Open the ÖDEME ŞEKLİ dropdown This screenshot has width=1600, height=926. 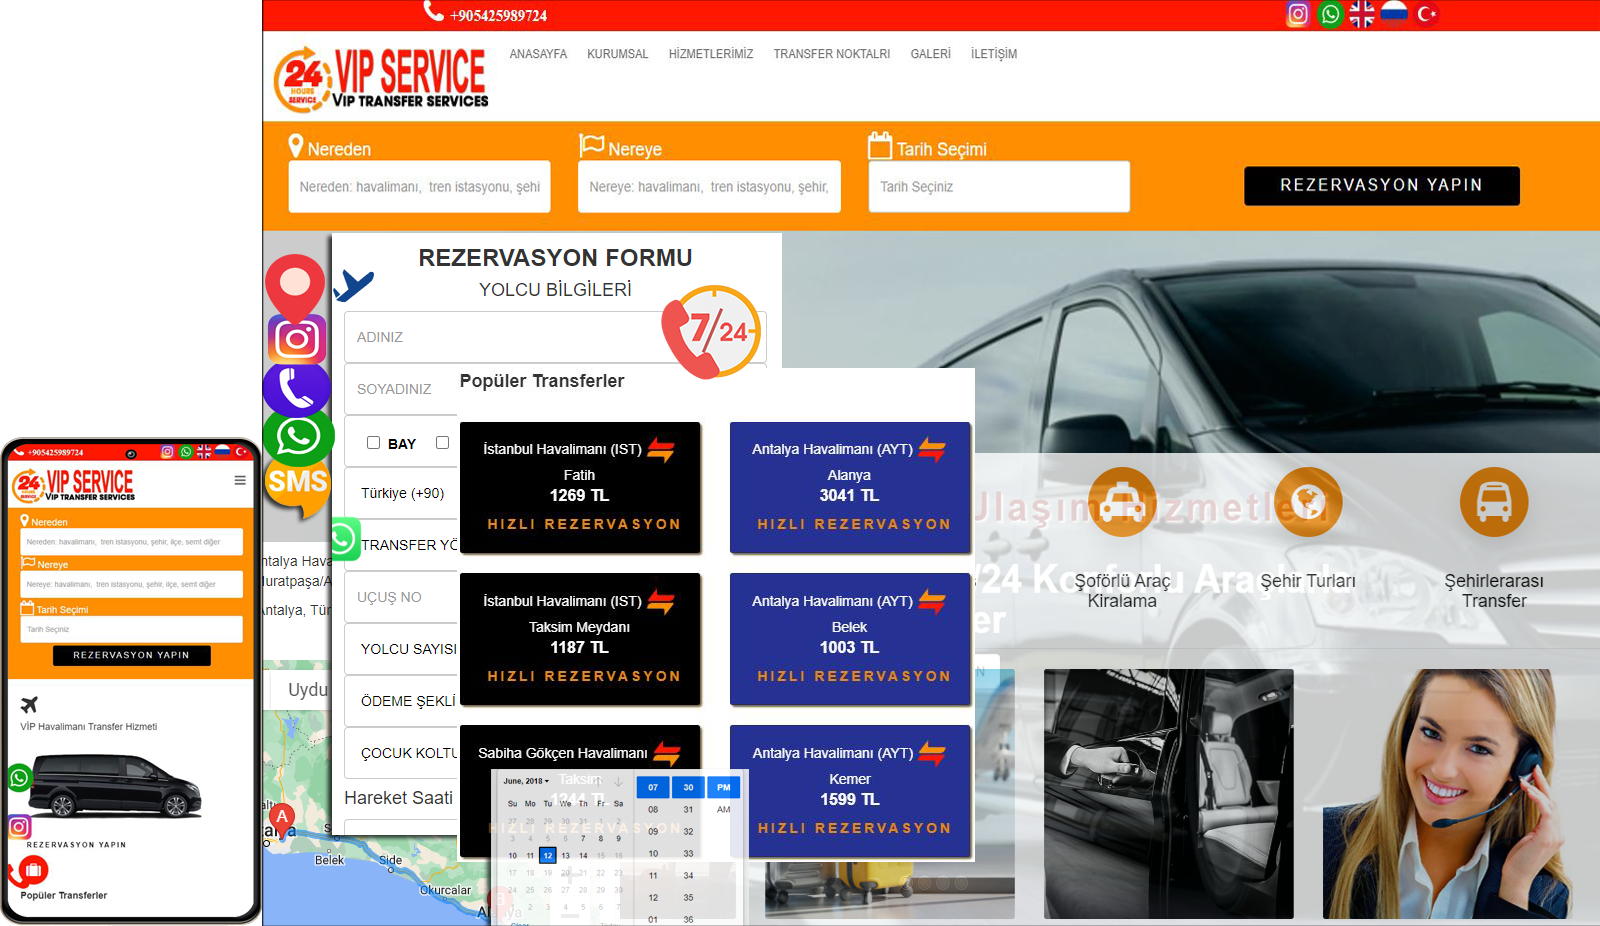(x=402, y=701)
